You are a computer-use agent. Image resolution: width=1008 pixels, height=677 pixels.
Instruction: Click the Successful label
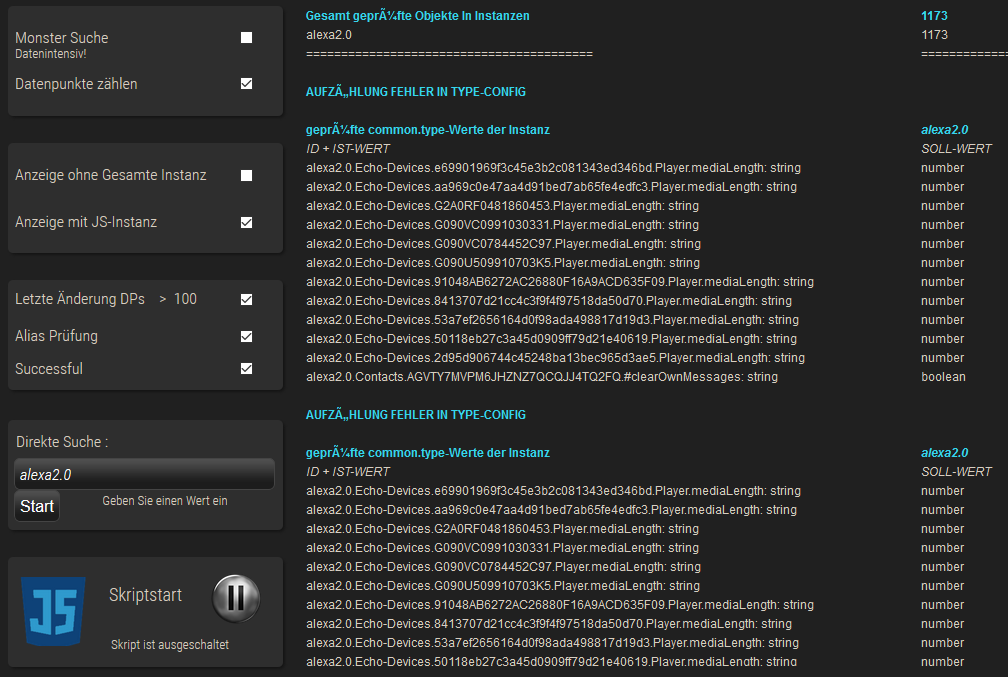(x=49, y=368)
